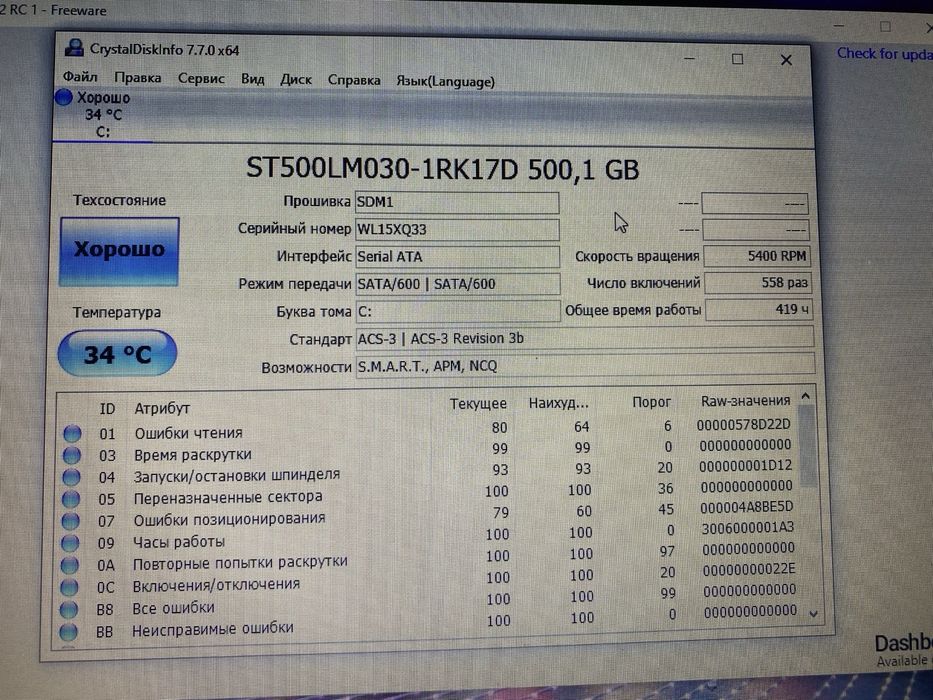The image size is (933, 700).
Task: Click status circle for B8 Все ошибки
Action: coord(68,609)
